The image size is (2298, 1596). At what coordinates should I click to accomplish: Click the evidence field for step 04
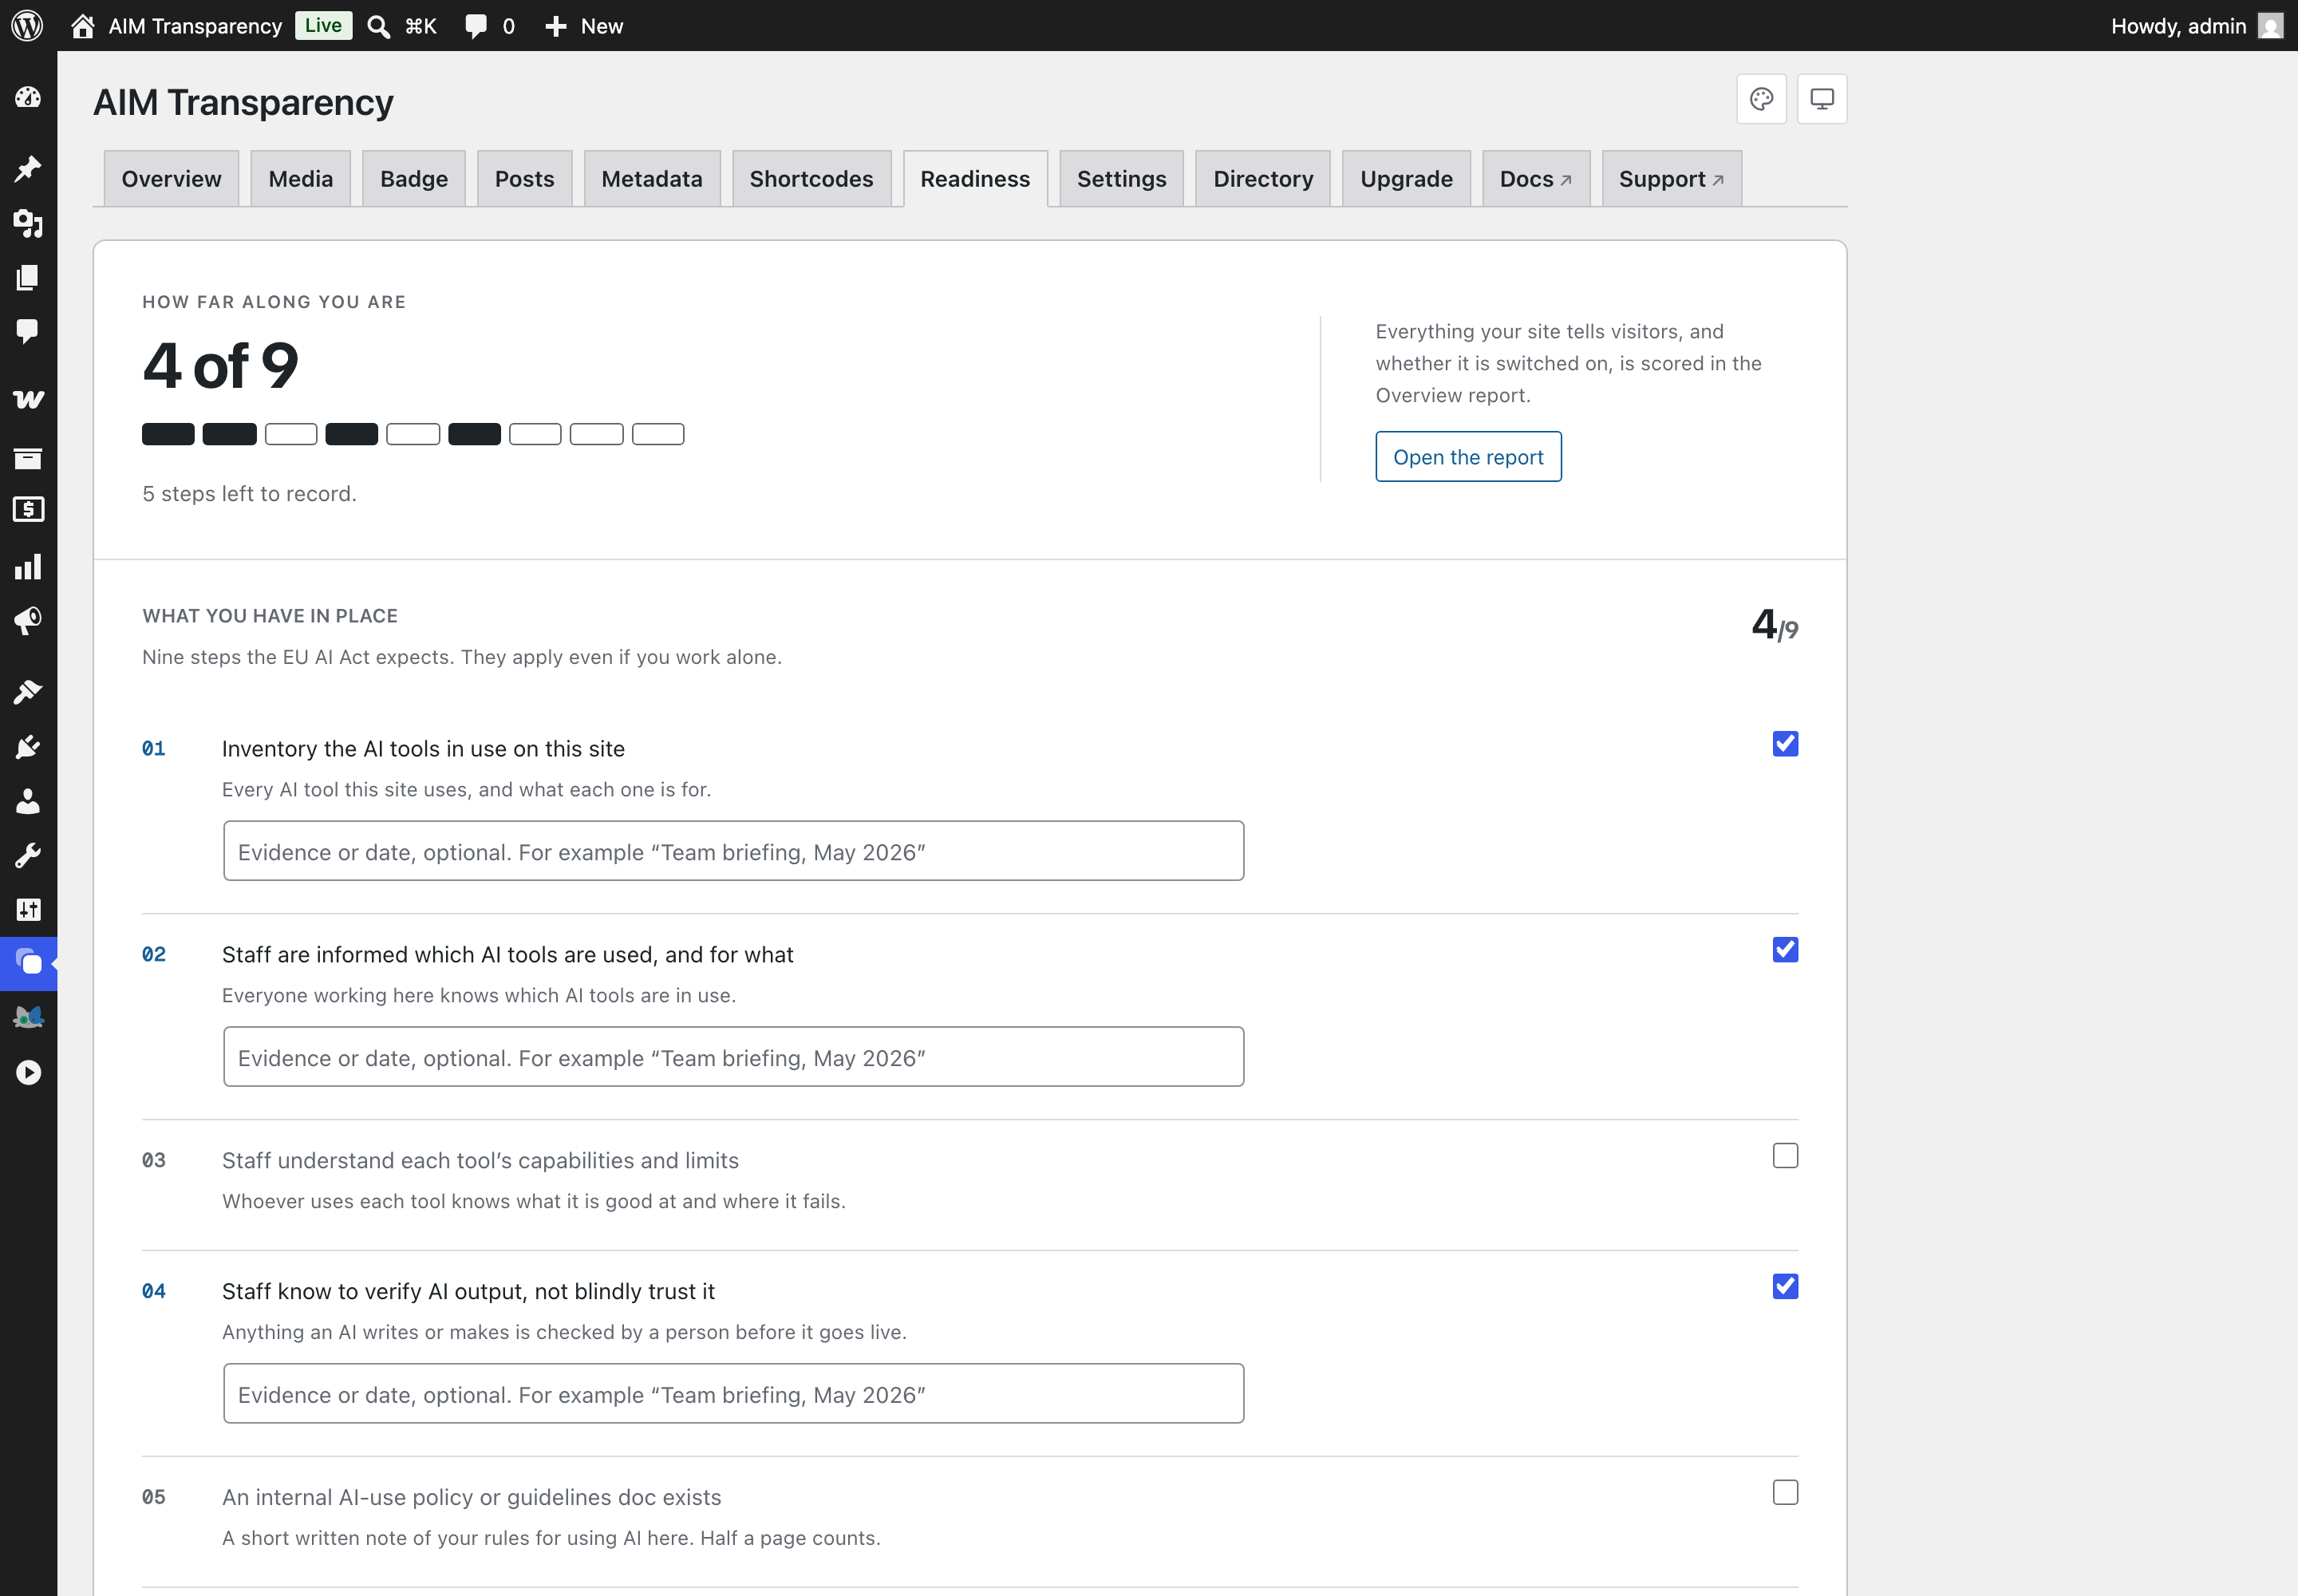click(733, 1394)
